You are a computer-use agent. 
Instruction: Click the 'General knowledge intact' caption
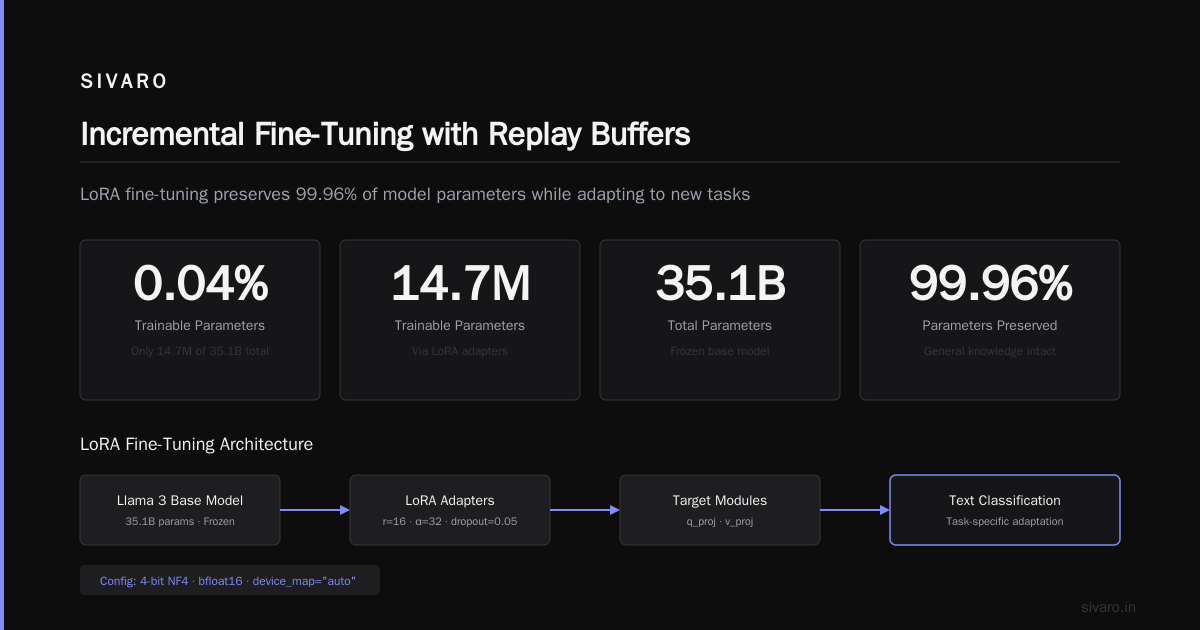click(990, 351)
